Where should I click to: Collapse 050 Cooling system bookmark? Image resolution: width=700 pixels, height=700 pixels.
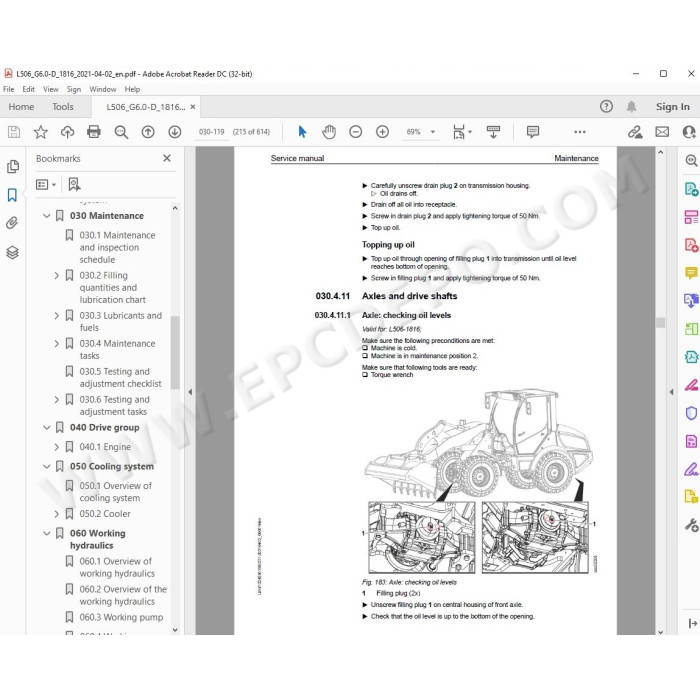click(46, 467)
